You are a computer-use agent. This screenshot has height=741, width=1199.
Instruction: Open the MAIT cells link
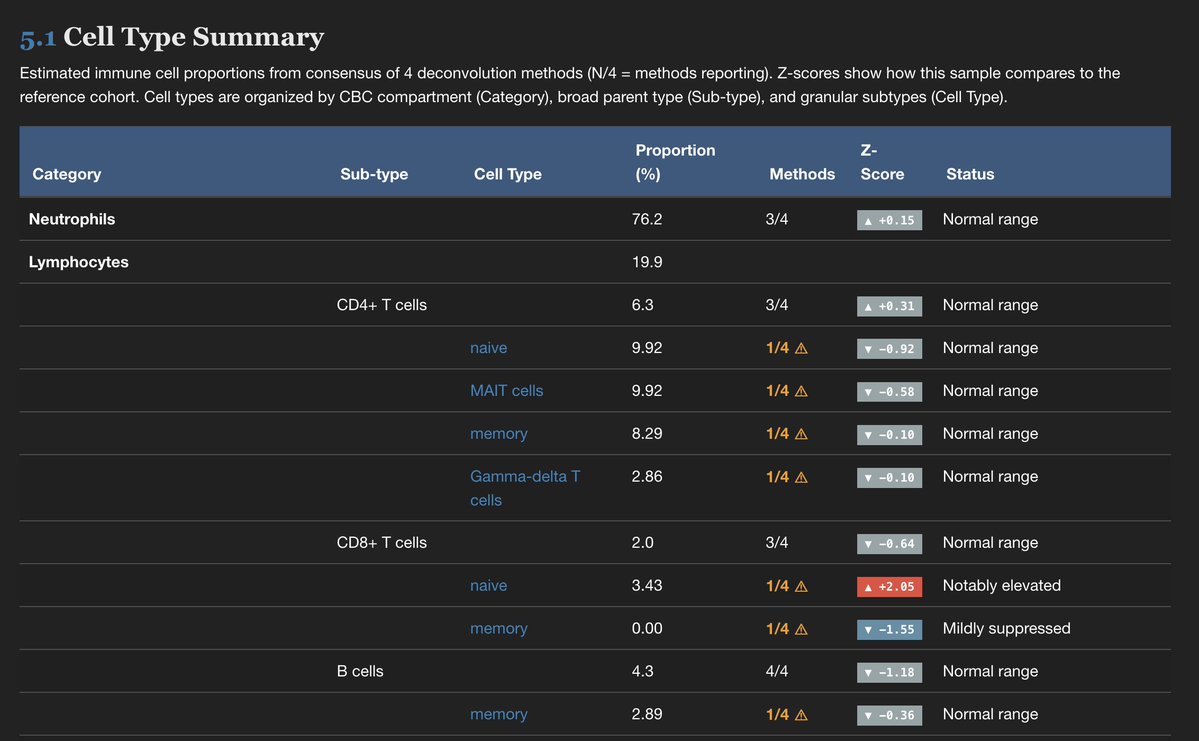point(506,391)
